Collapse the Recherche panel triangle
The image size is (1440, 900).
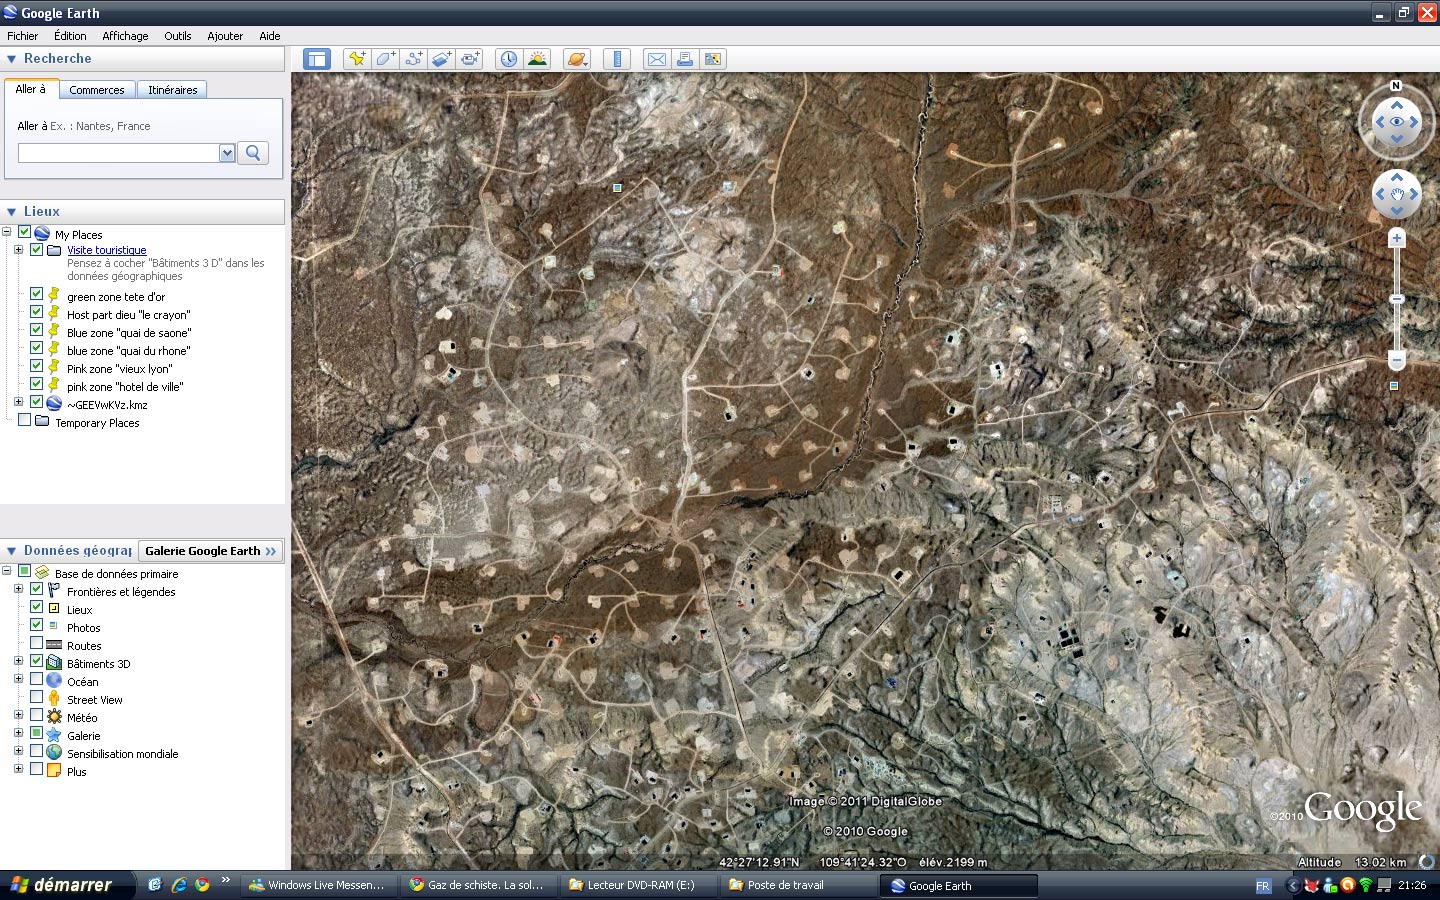(x=12, y=59)
